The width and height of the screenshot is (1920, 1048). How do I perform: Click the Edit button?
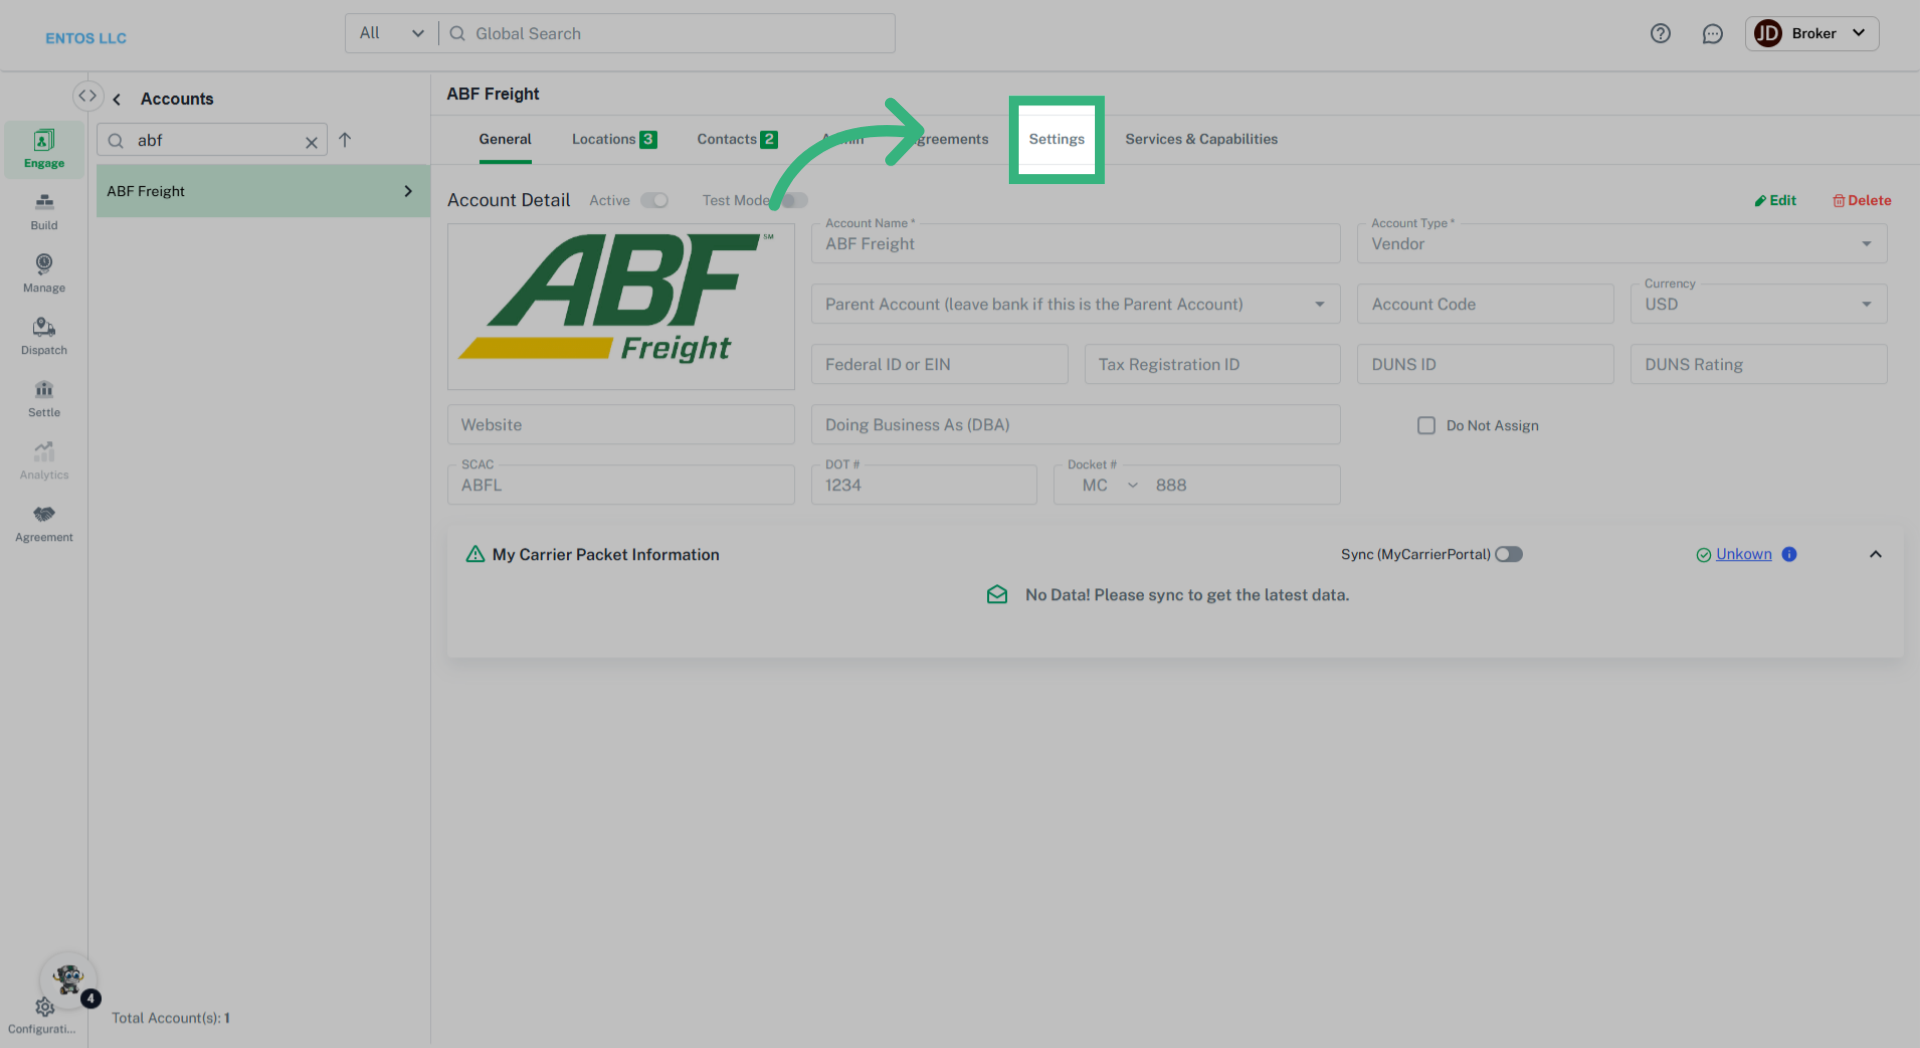pos(1775,200)
